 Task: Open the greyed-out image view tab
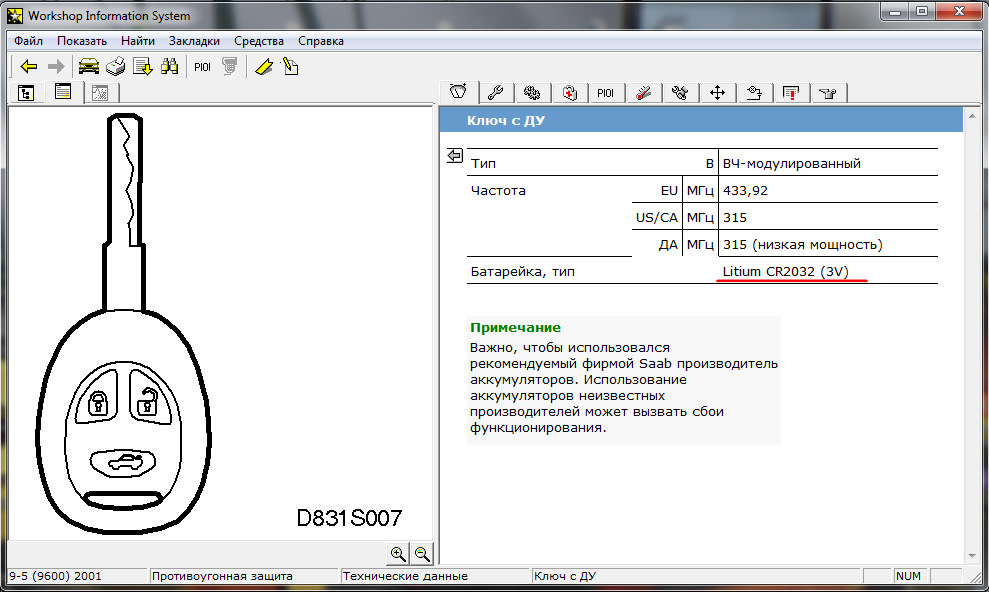(x=100, y=93)
